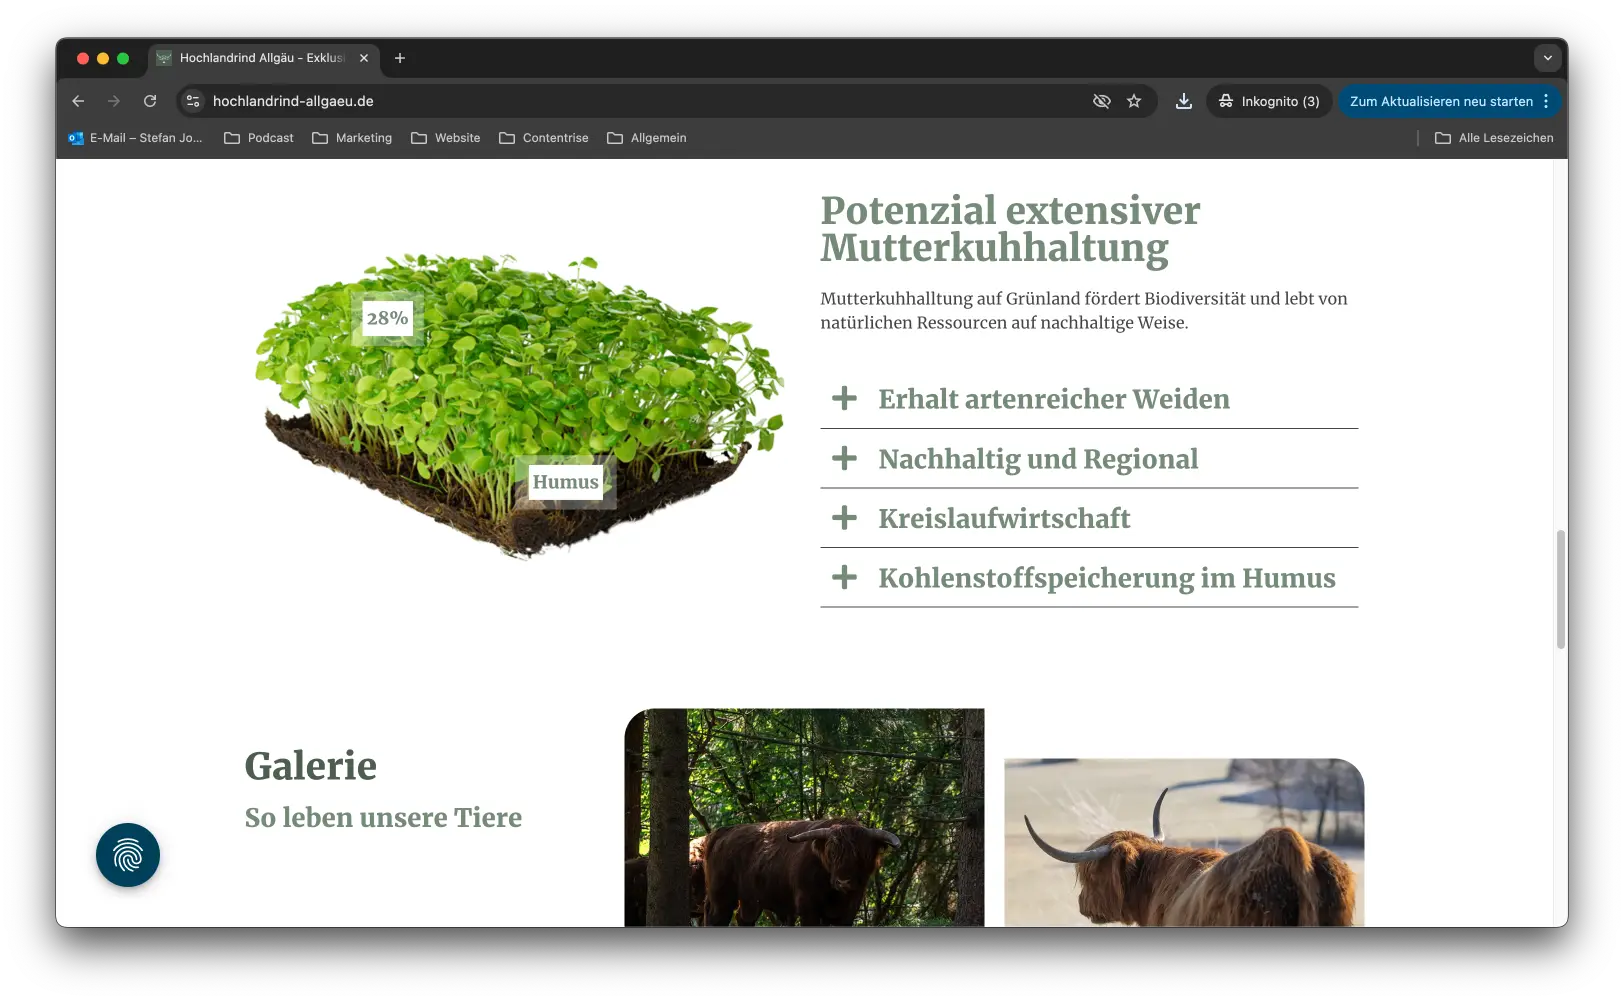Viewport: 1624px width, 1001px height.
Task: Expand 'Kohlenstoffspeicherung im Humus' section
Action: coord(1106,578)
